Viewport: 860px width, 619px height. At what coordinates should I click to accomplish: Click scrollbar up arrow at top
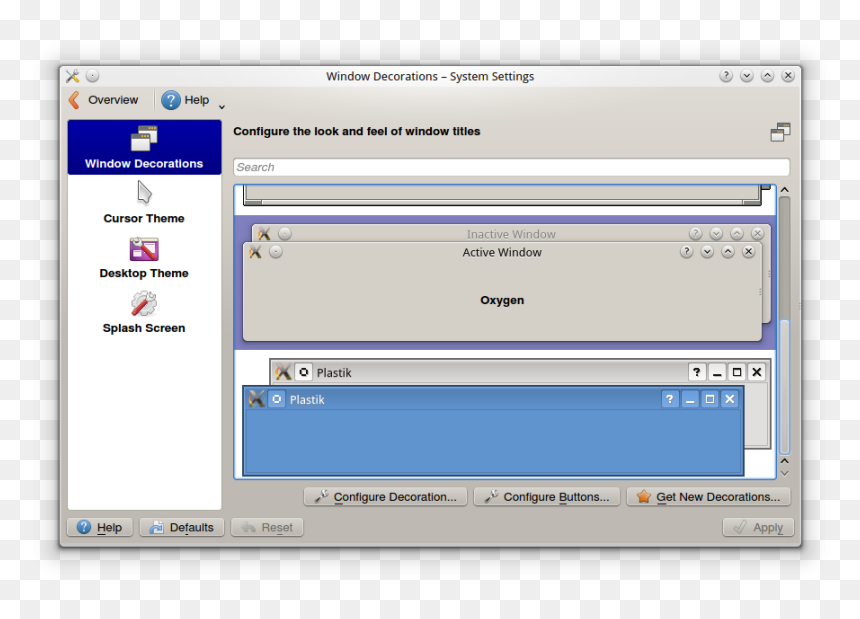pyautogui.click(x=785, y=190)
